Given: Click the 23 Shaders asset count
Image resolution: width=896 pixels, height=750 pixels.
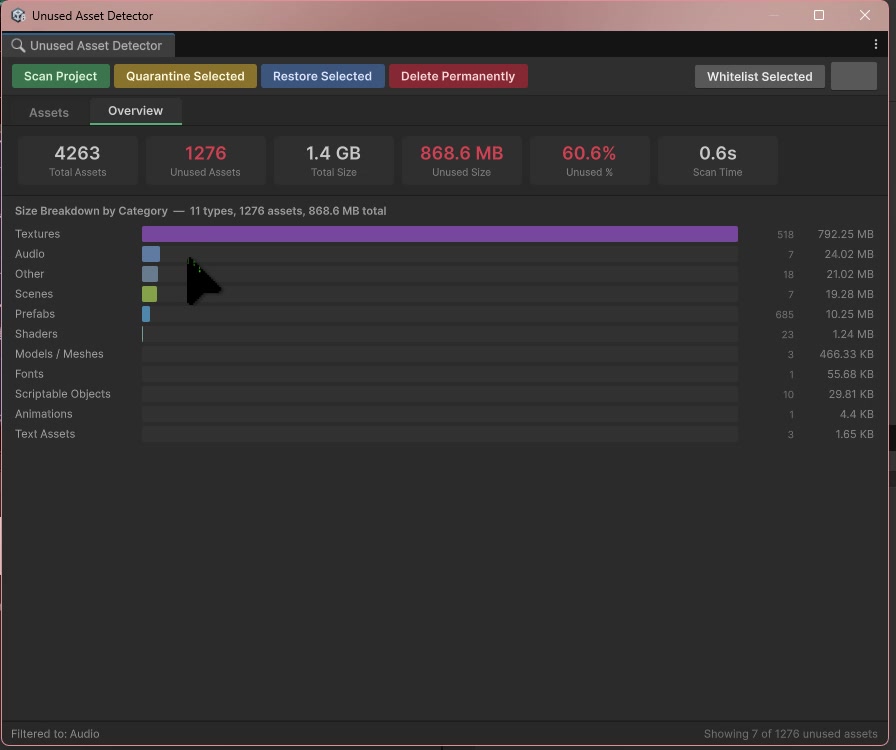Looking at the screenshot, I should (x=787, y=334).
